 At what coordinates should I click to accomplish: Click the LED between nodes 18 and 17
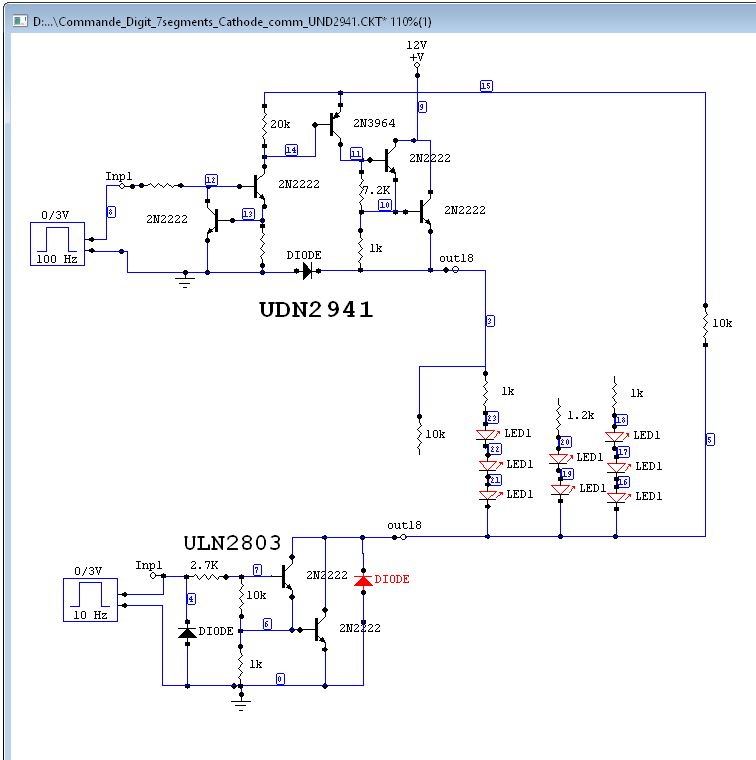(615, 436)
